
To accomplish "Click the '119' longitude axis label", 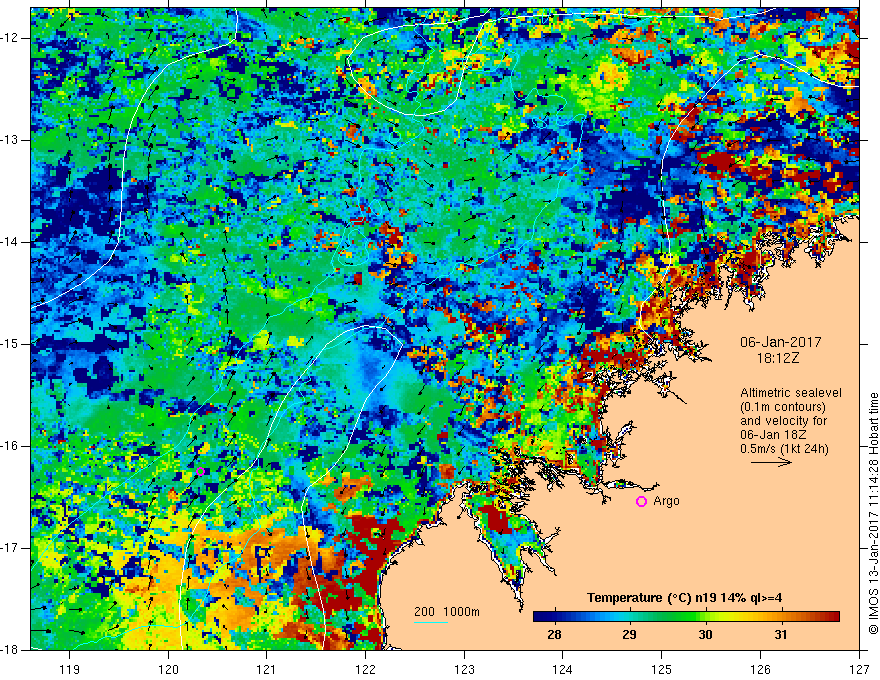I will coord(69,669).
